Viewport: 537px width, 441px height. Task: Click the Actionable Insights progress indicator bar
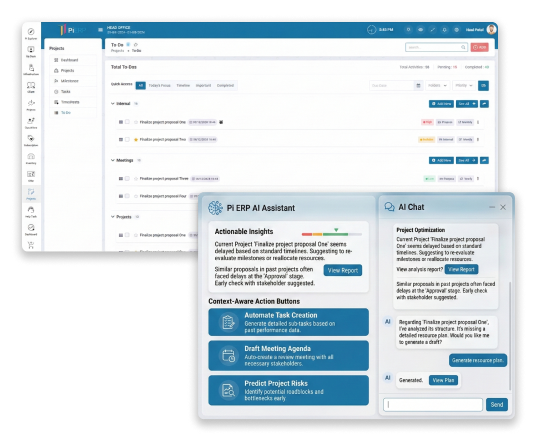332,234
